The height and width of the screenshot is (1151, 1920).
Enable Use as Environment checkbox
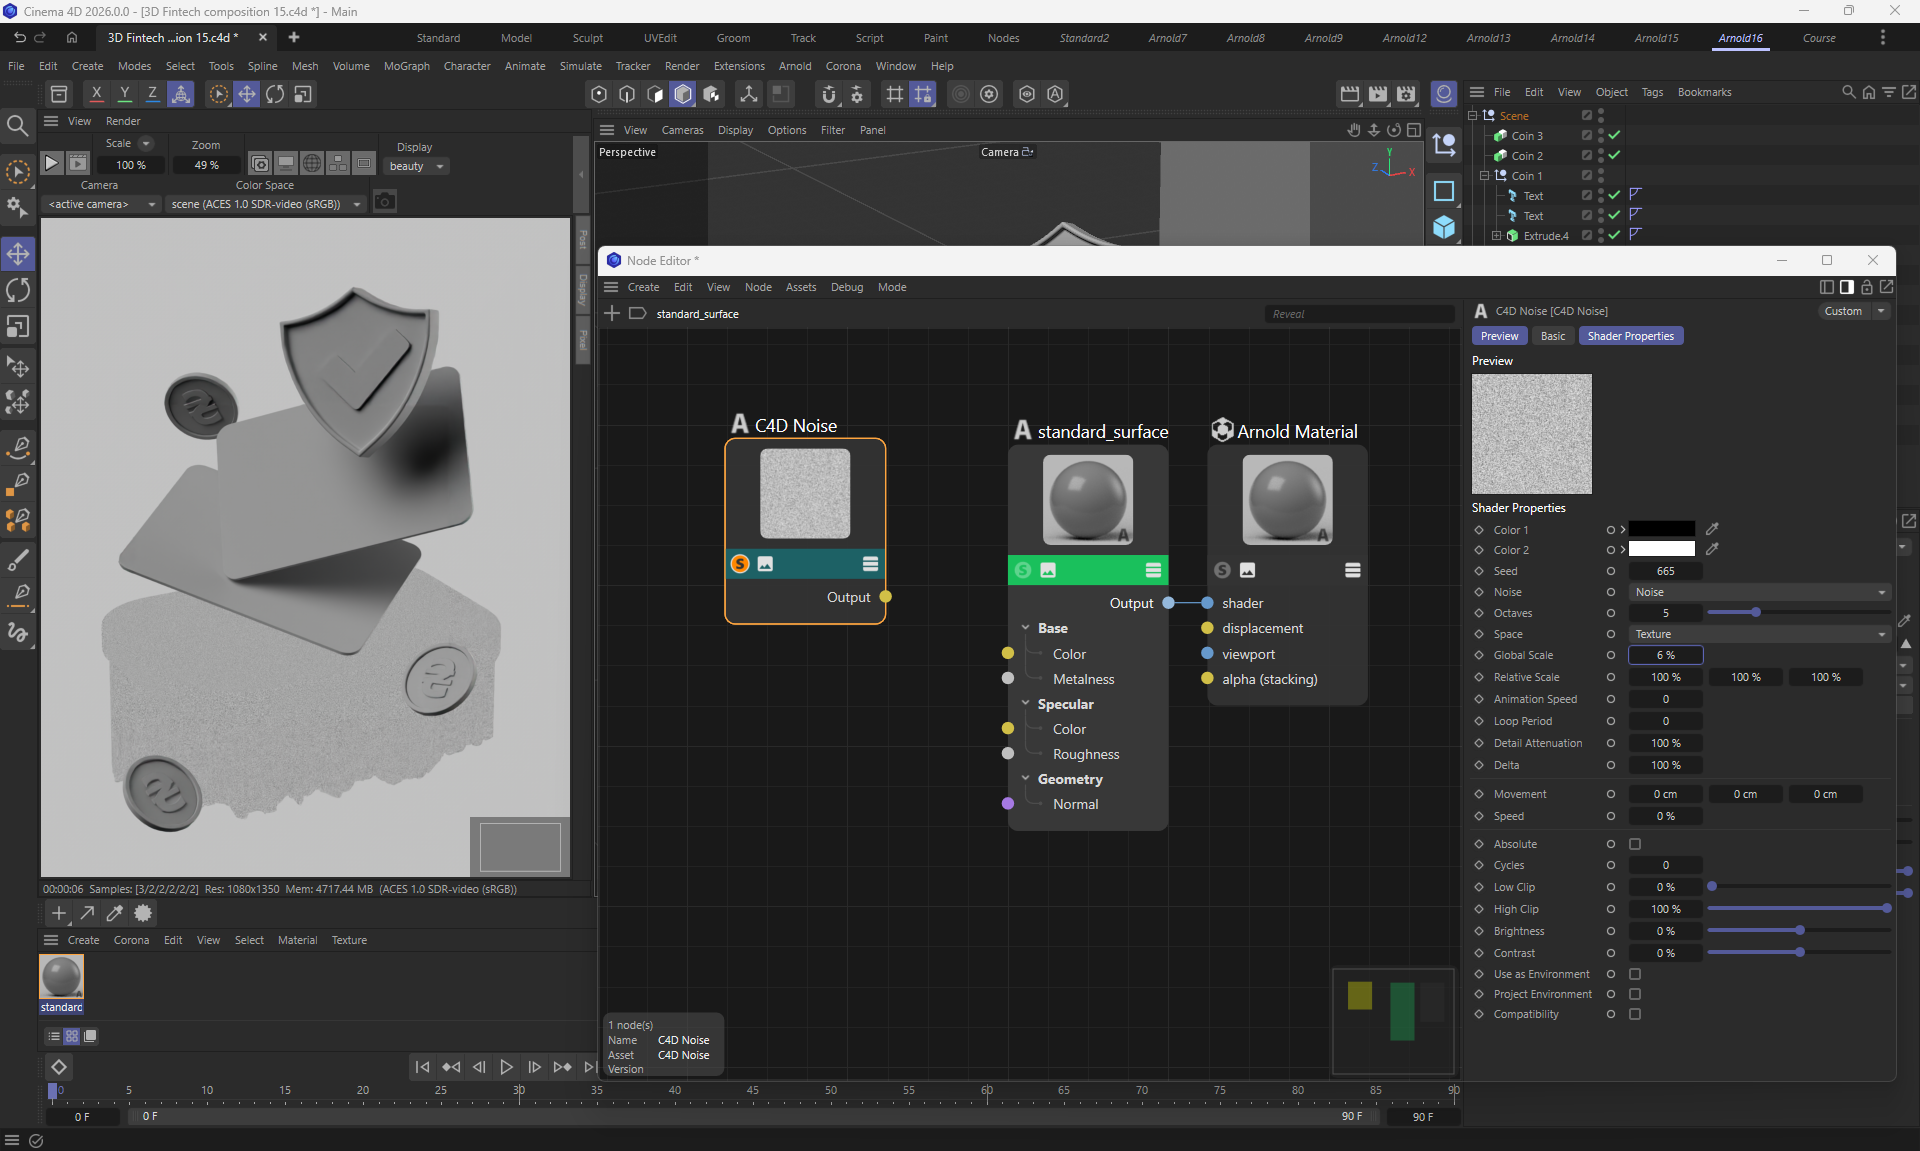(x=1635, y=974)
